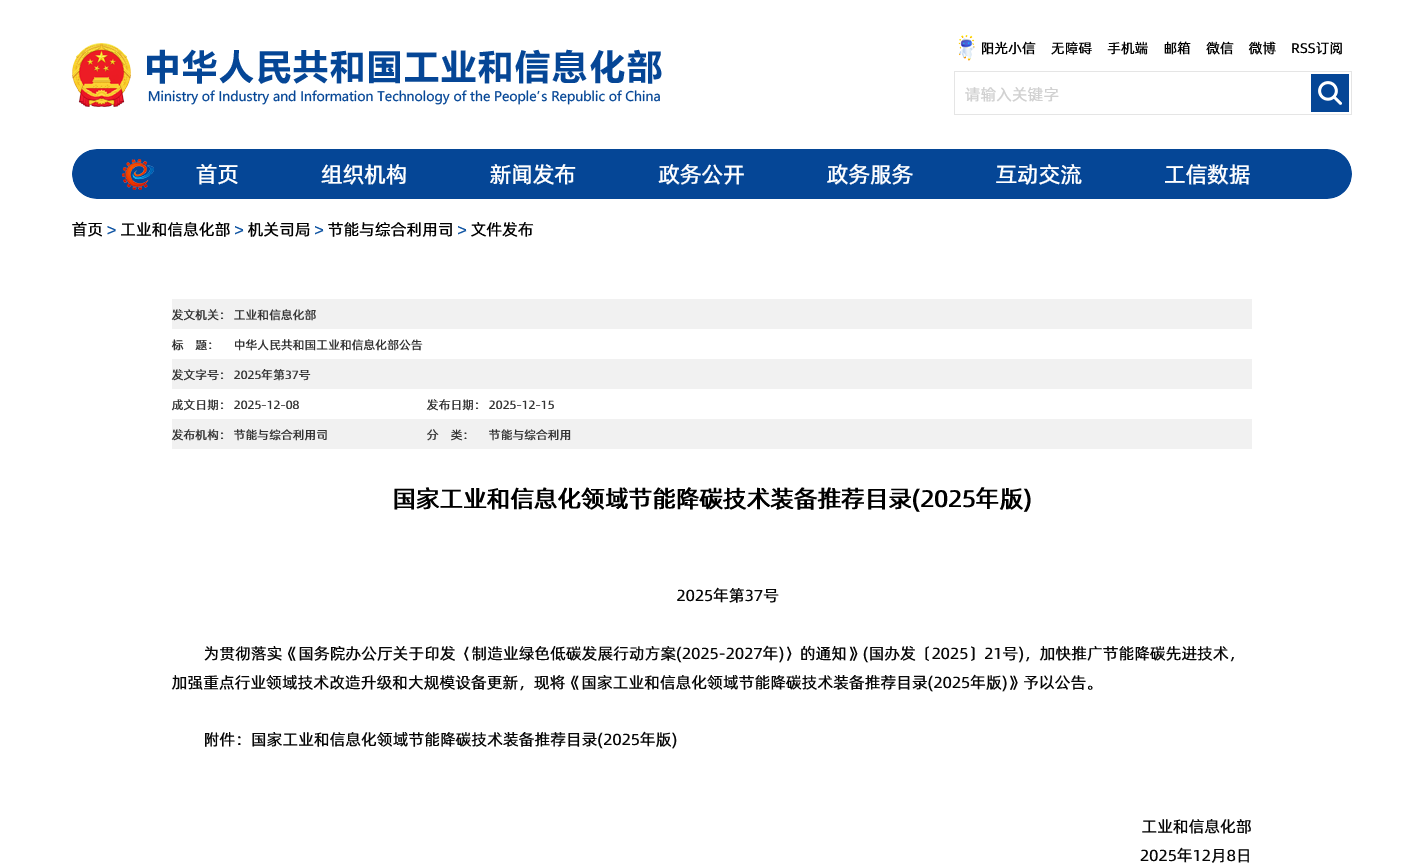
Task: Click the robot mascot icon beside 阳光小信
Action: (x=966, y=48)
